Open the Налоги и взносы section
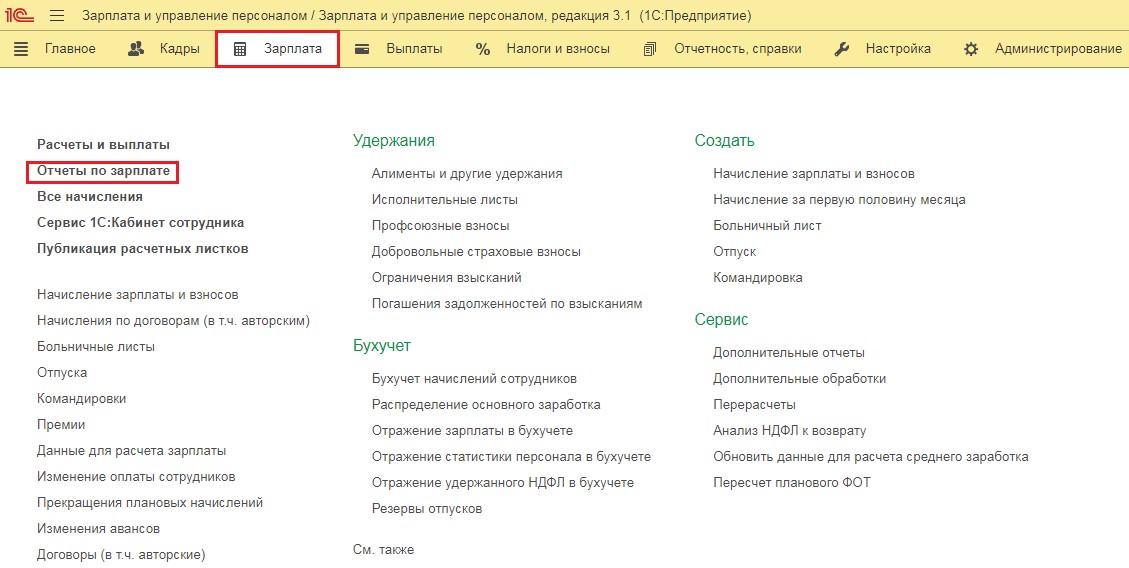The image size is (1129, 568). (x=558, y=49)
